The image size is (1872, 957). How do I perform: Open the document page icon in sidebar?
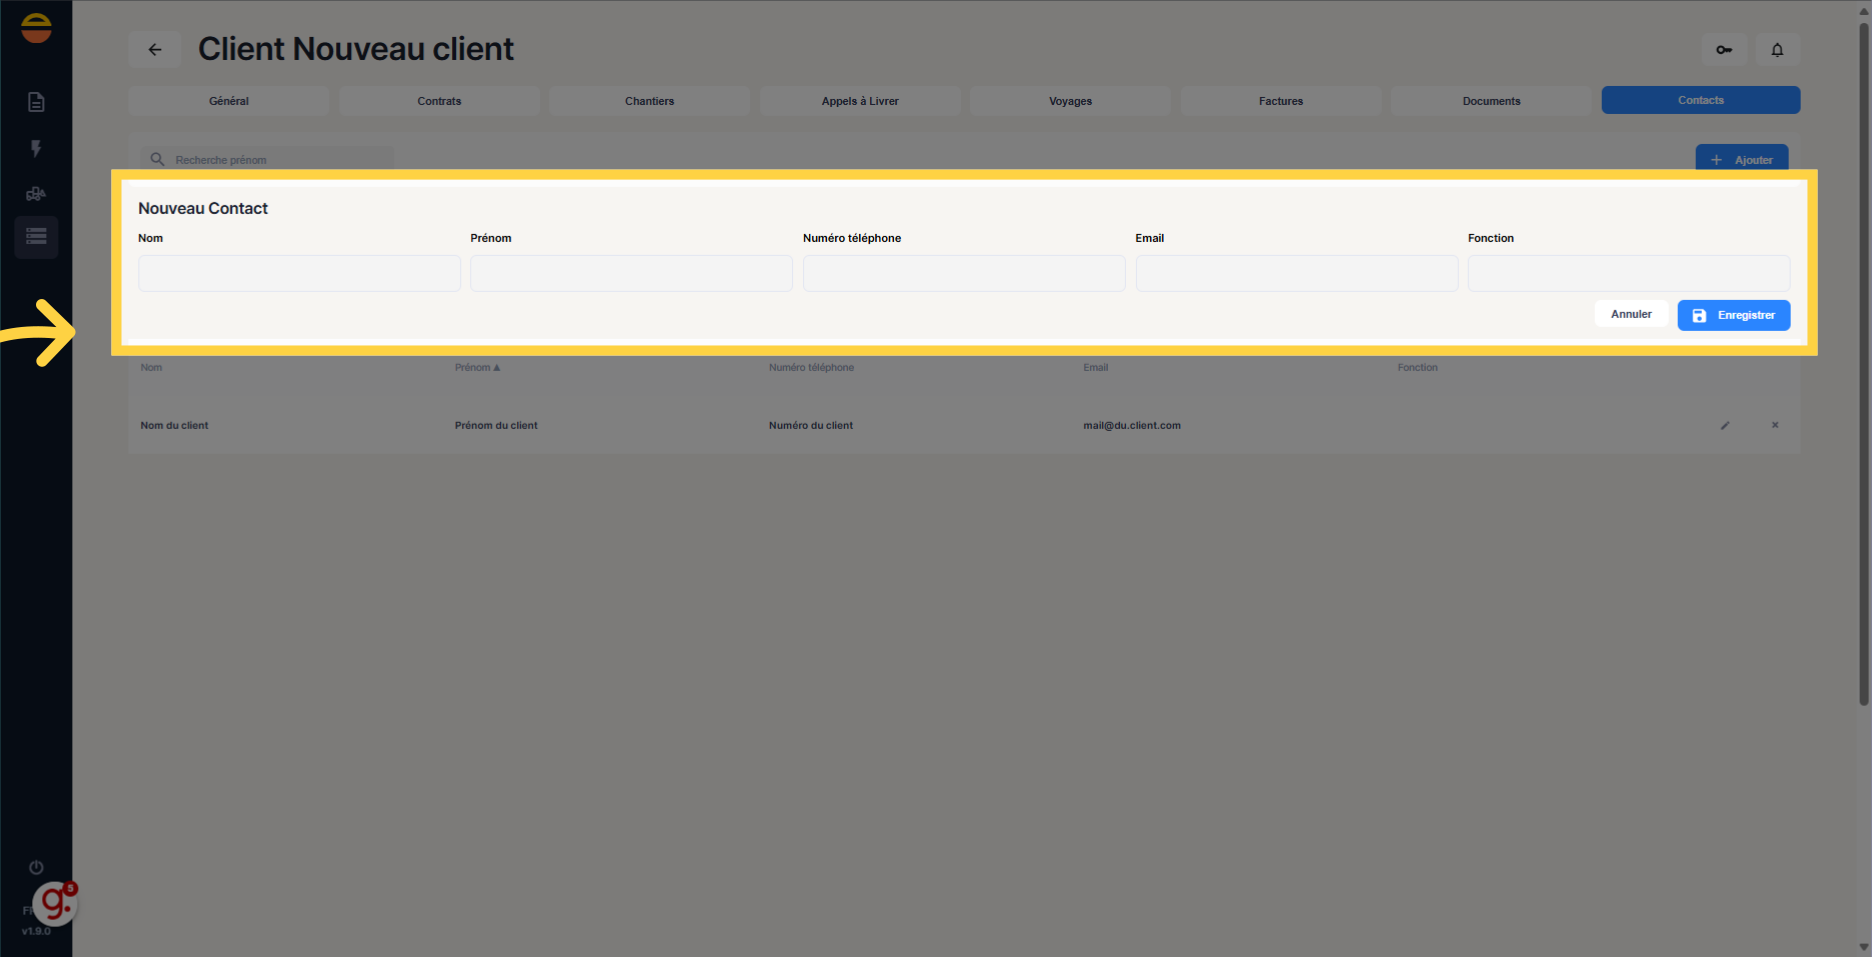36,101
